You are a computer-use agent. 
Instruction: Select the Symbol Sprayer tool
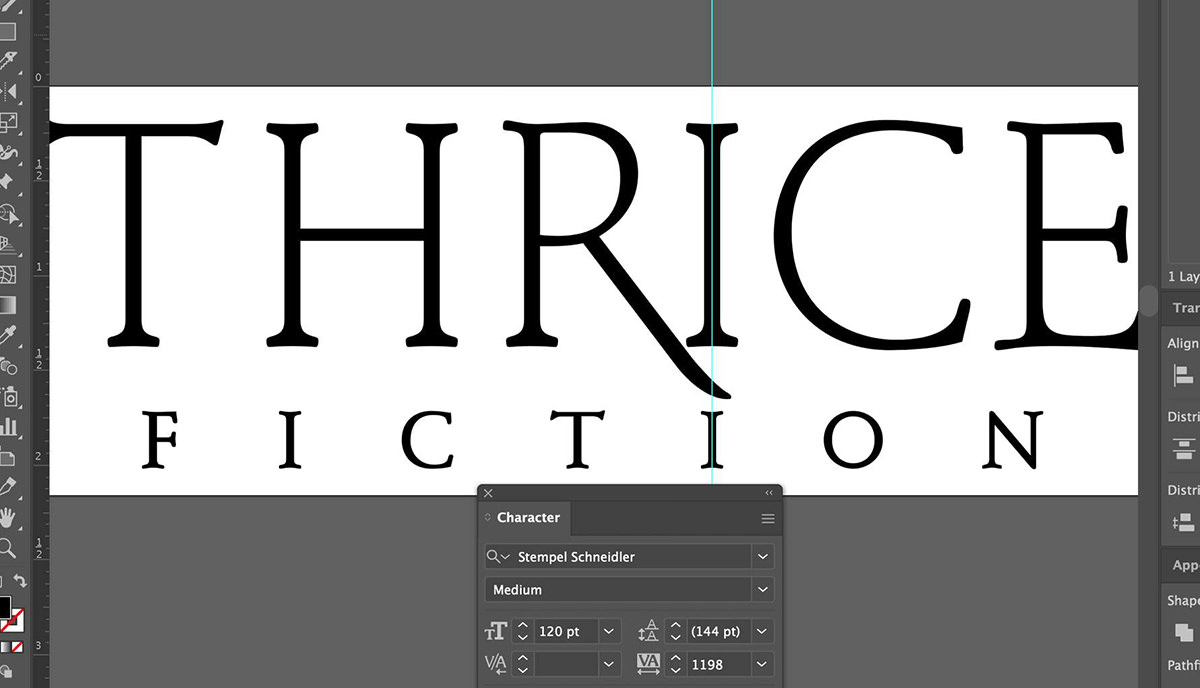9,397
